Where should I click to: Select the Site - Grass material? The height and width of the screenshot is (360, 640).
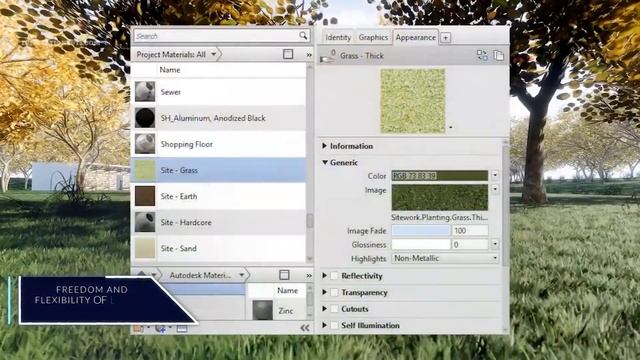pos(218,170)
